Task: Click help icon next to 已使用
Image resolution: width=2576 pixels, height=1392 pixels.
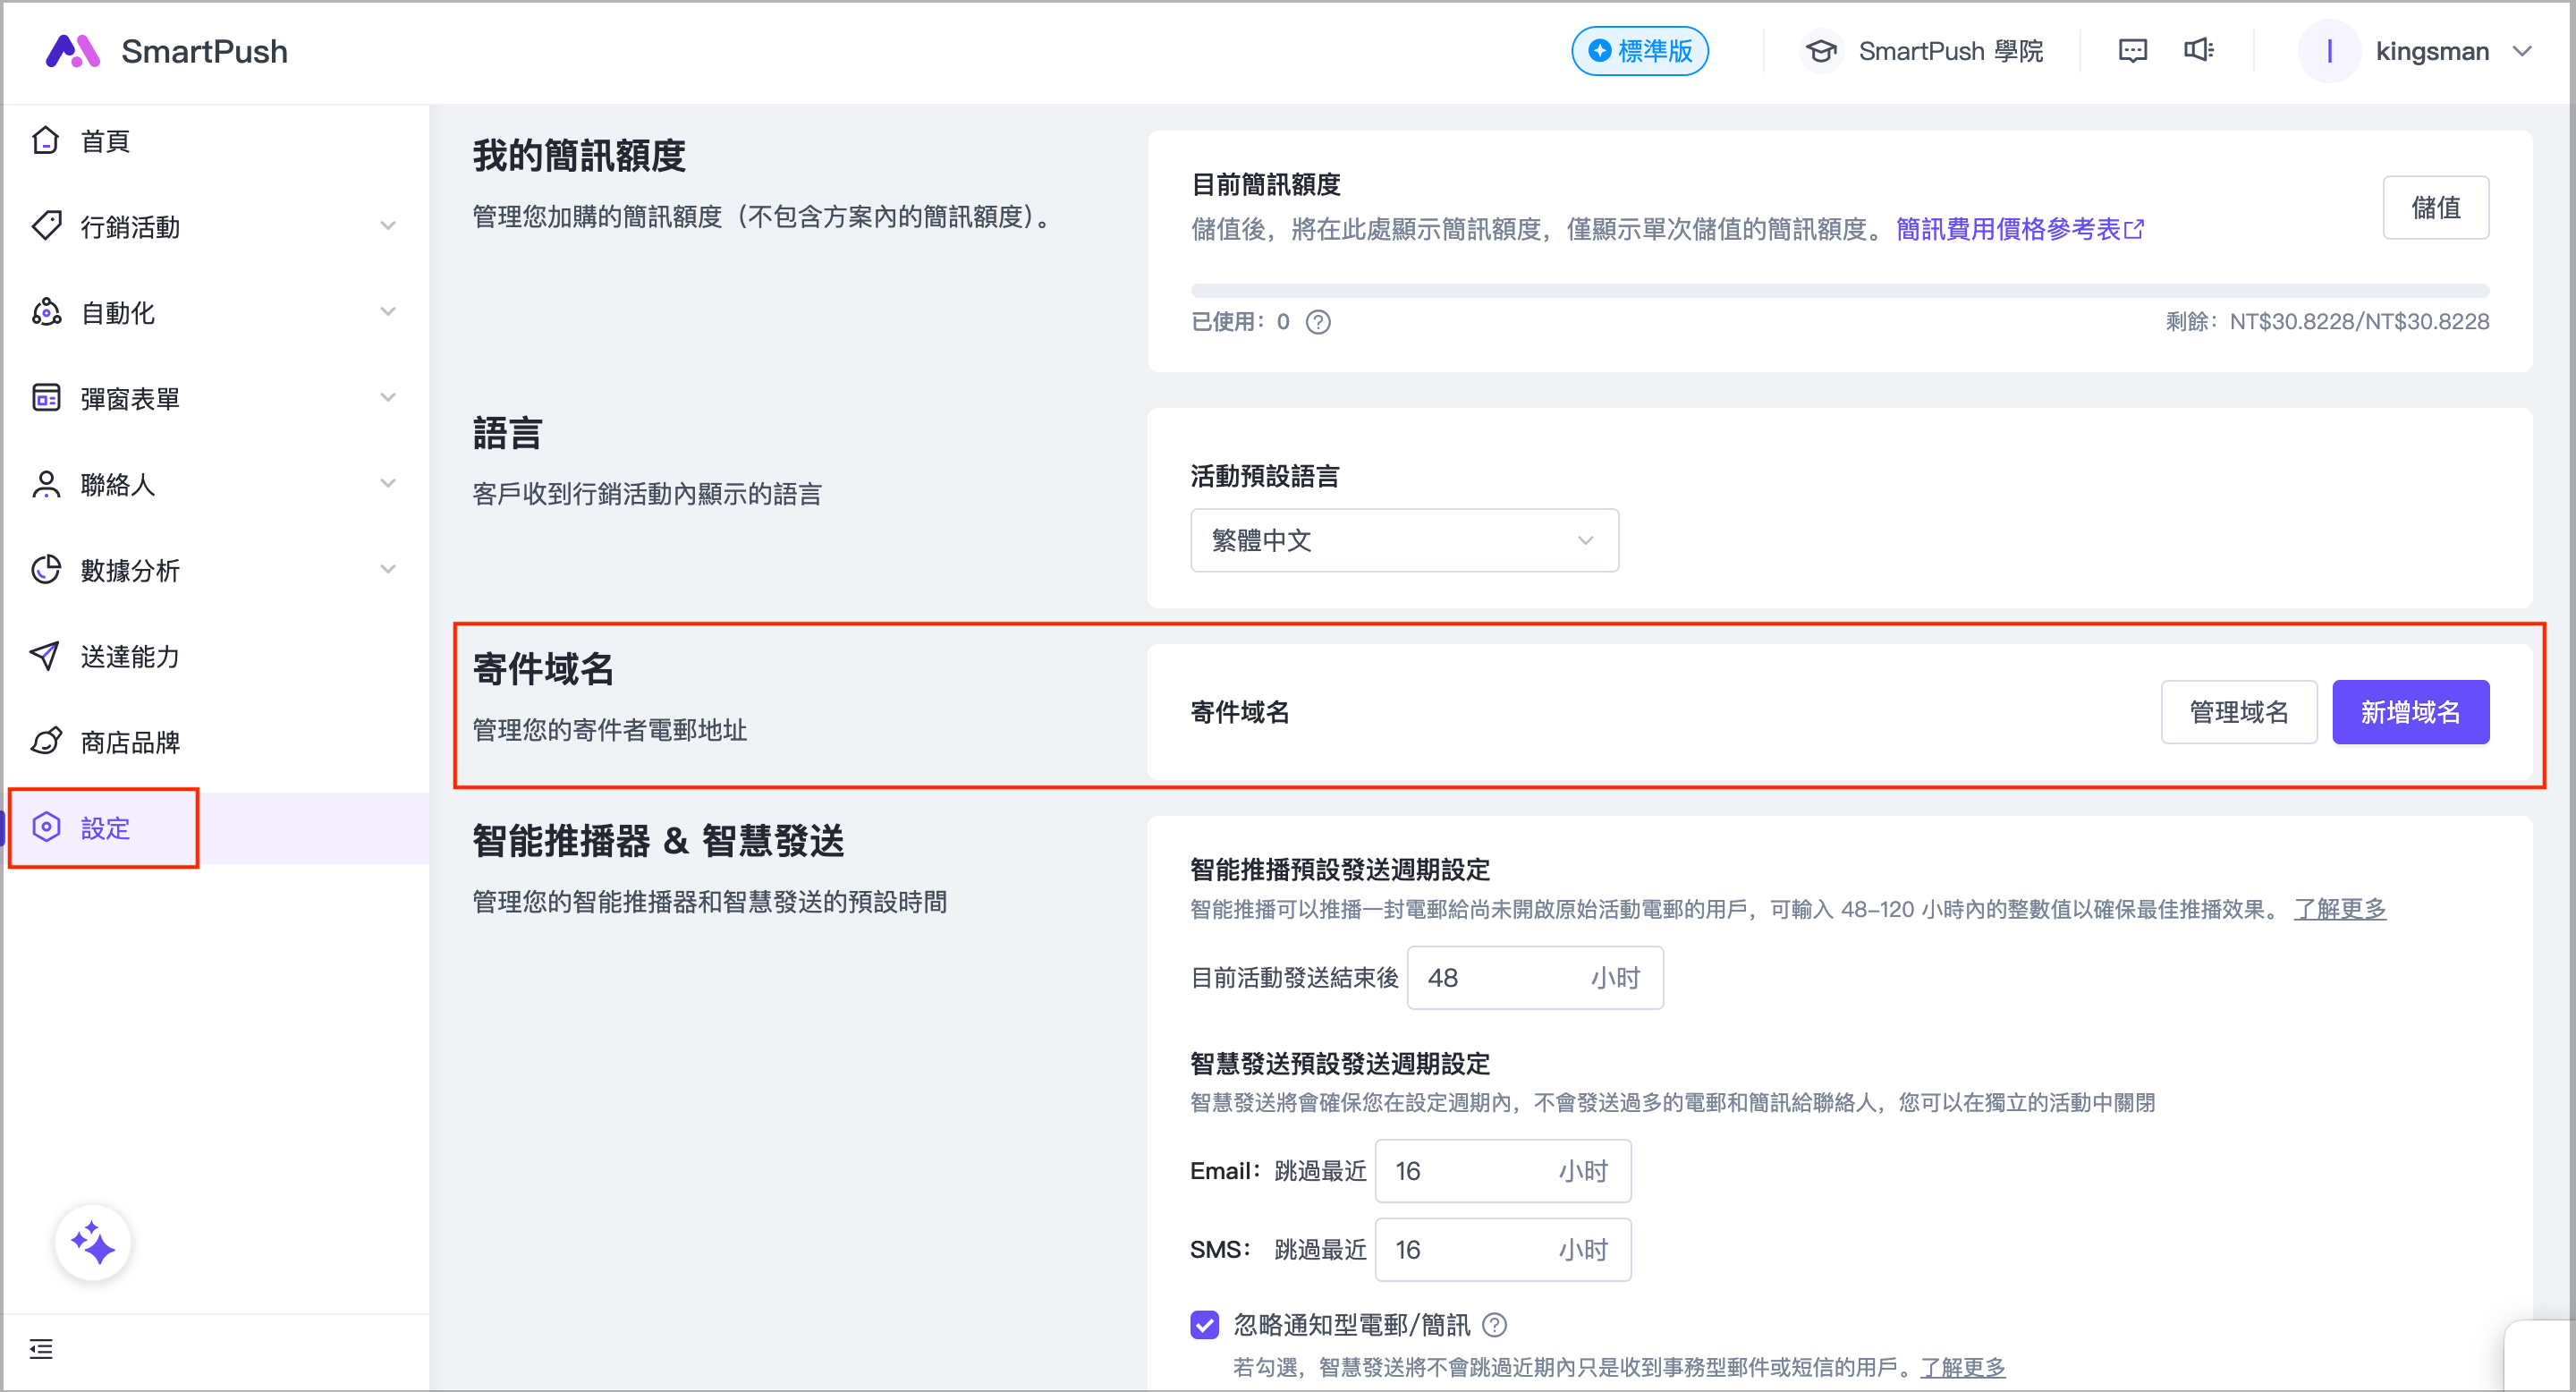Action: pyautogui.click(x=1318, y=322)
